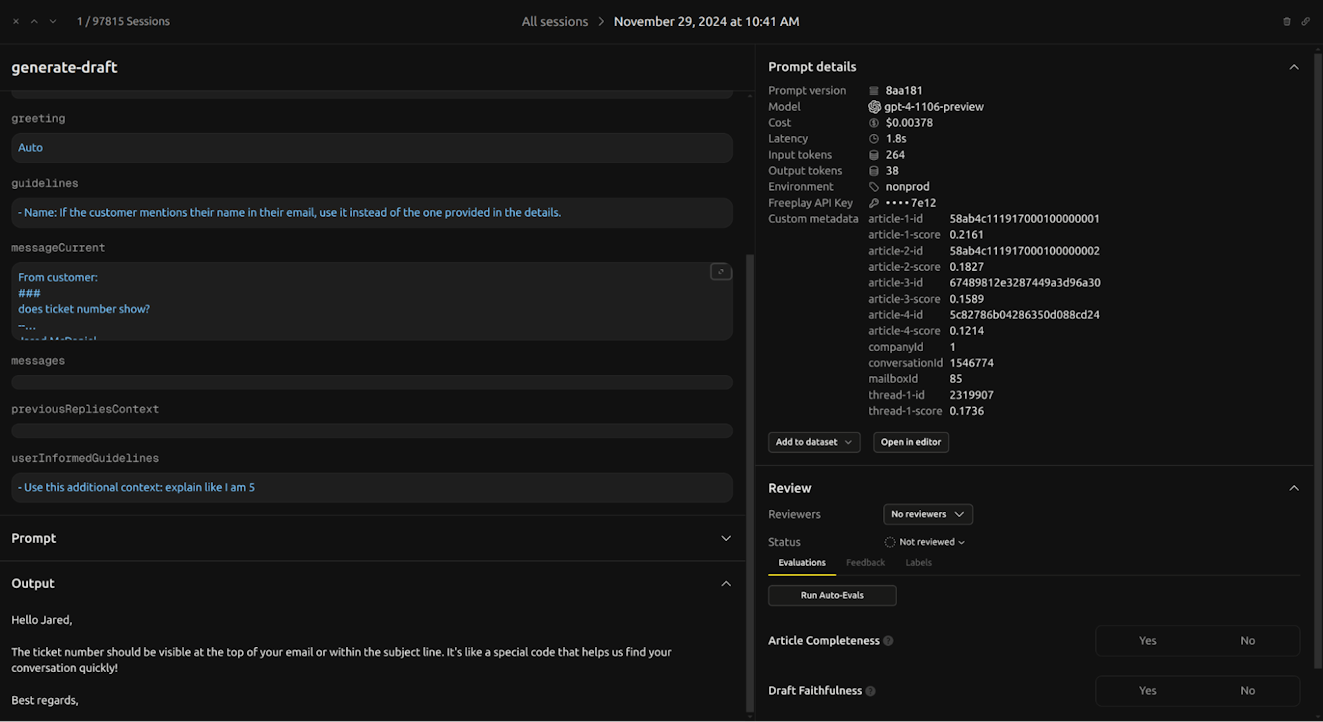Delete this session using the trash icon
The width and height of the screenshot is (1323, 722).
pos(1287,21)
